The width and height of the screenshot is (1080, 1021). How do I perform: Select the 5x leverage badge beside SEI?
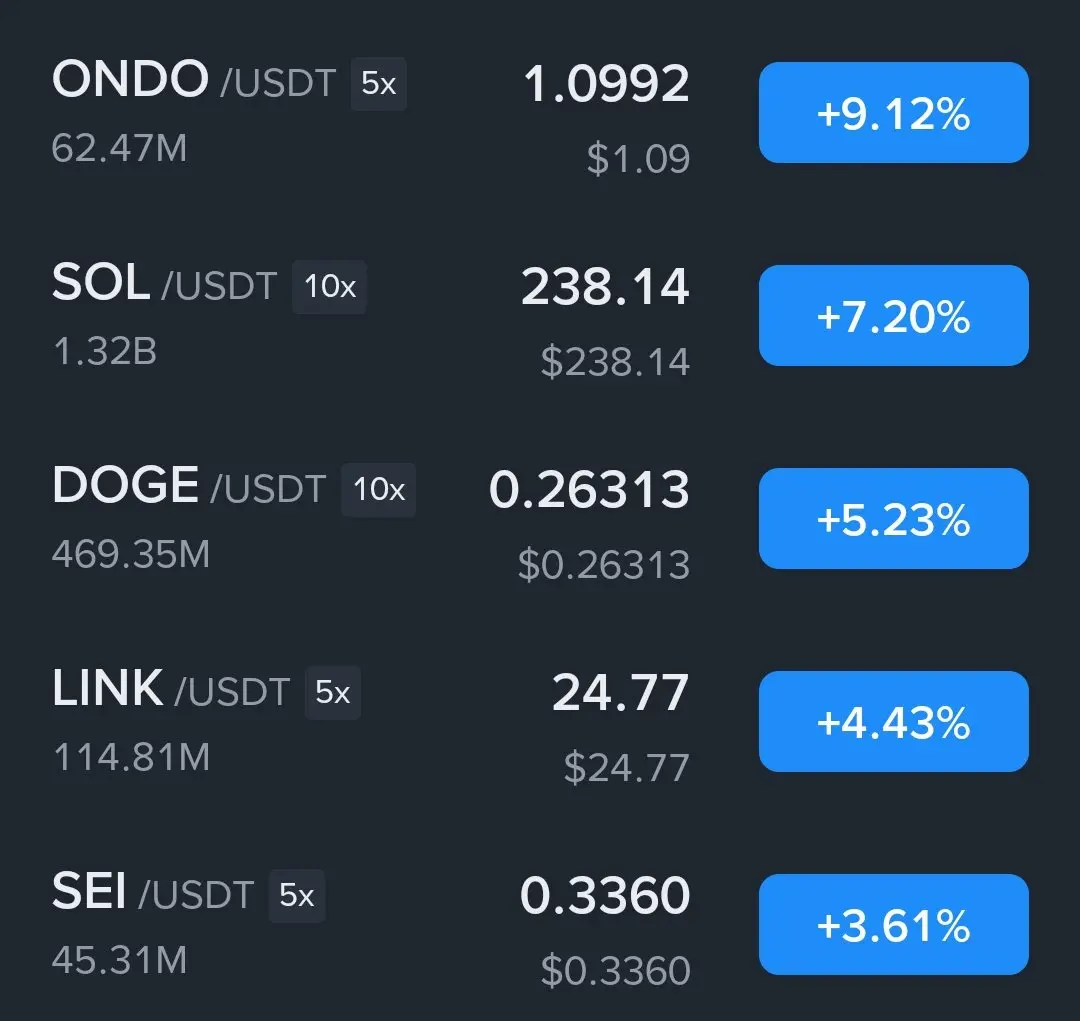pyautogui.click(x=297, y=896)
